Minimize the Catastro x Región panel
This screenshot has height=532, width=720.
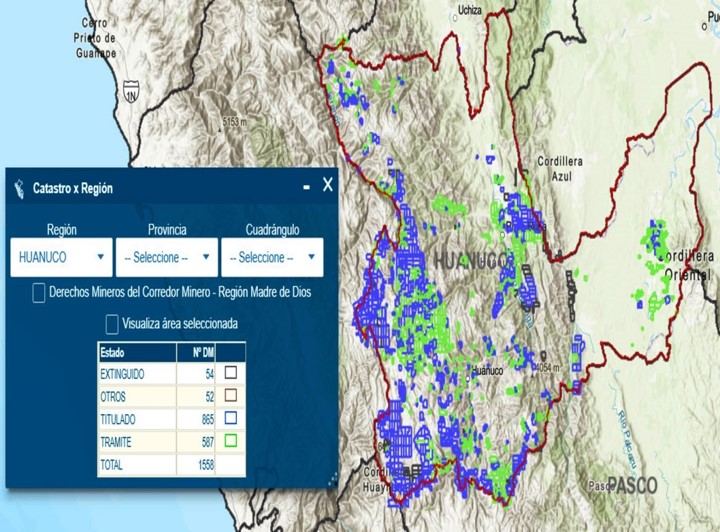[x=306, y=187]
